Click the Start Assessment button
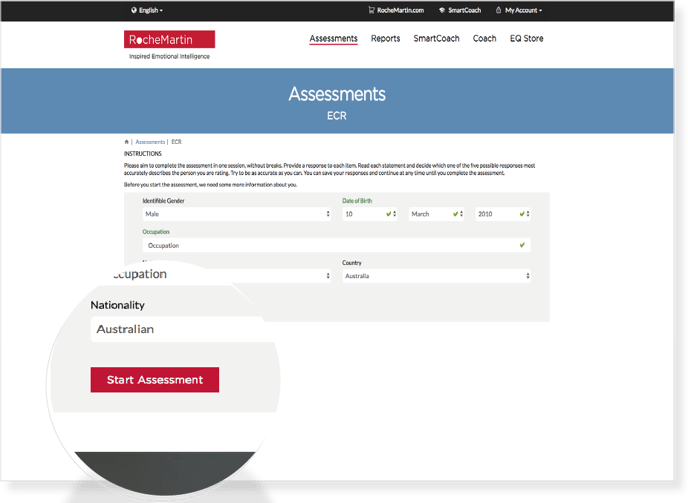 (x=155, y=380)
